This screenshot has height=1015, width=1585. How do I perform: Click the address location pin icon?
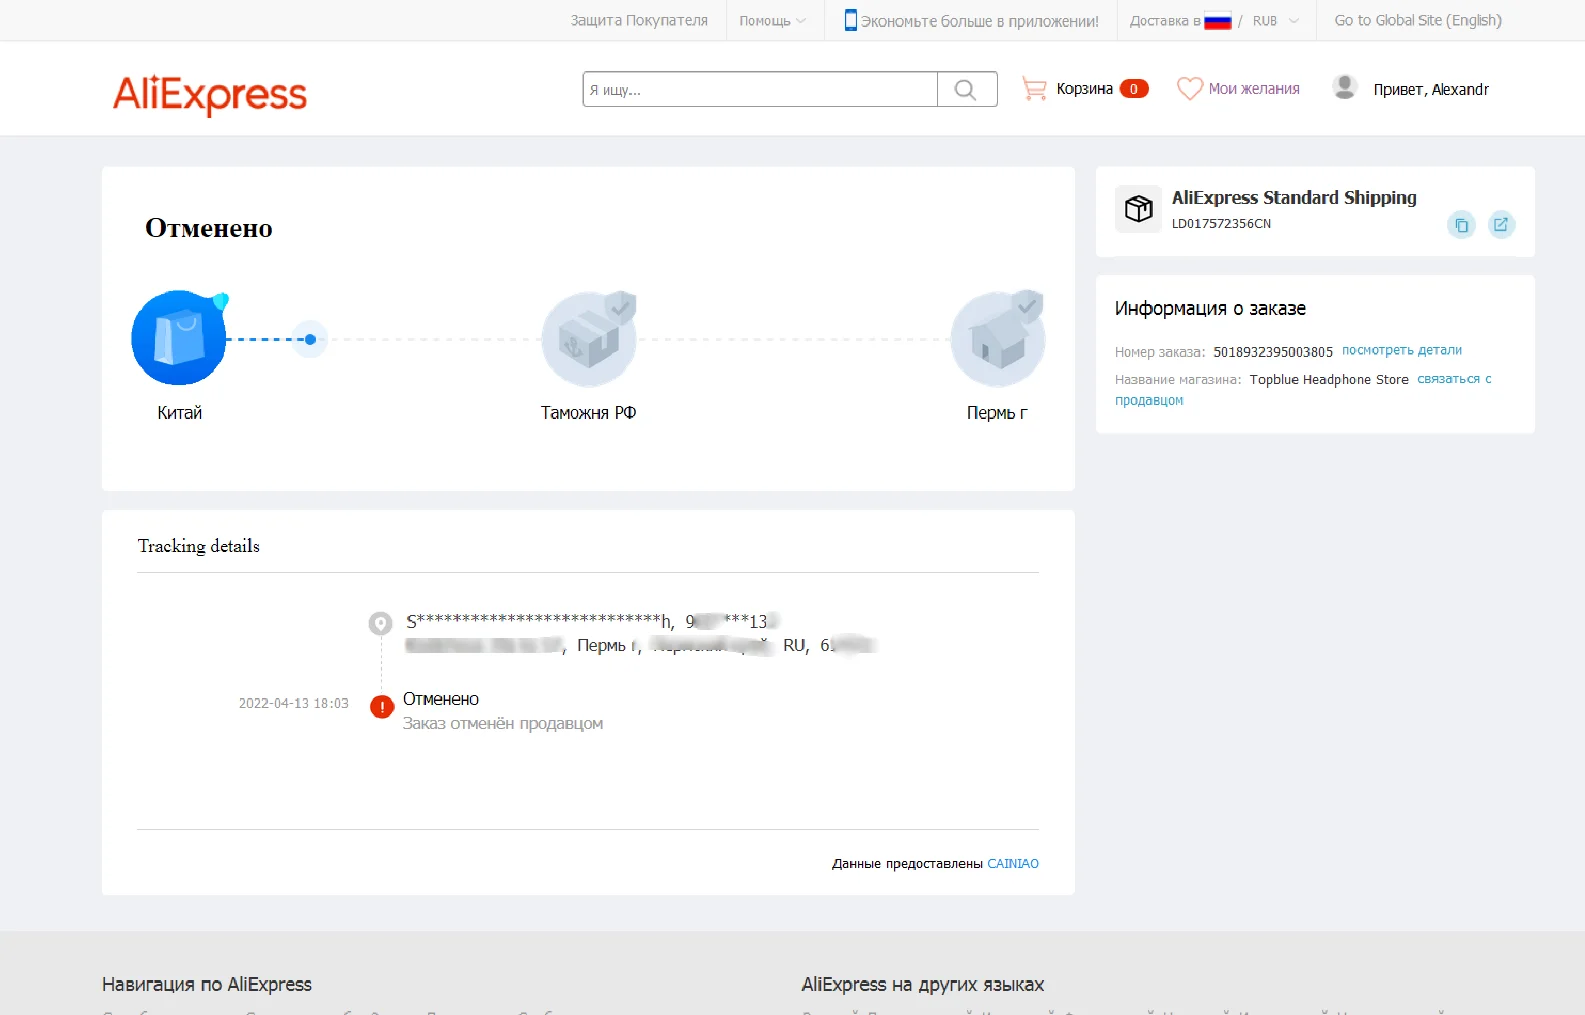(380, 623)
